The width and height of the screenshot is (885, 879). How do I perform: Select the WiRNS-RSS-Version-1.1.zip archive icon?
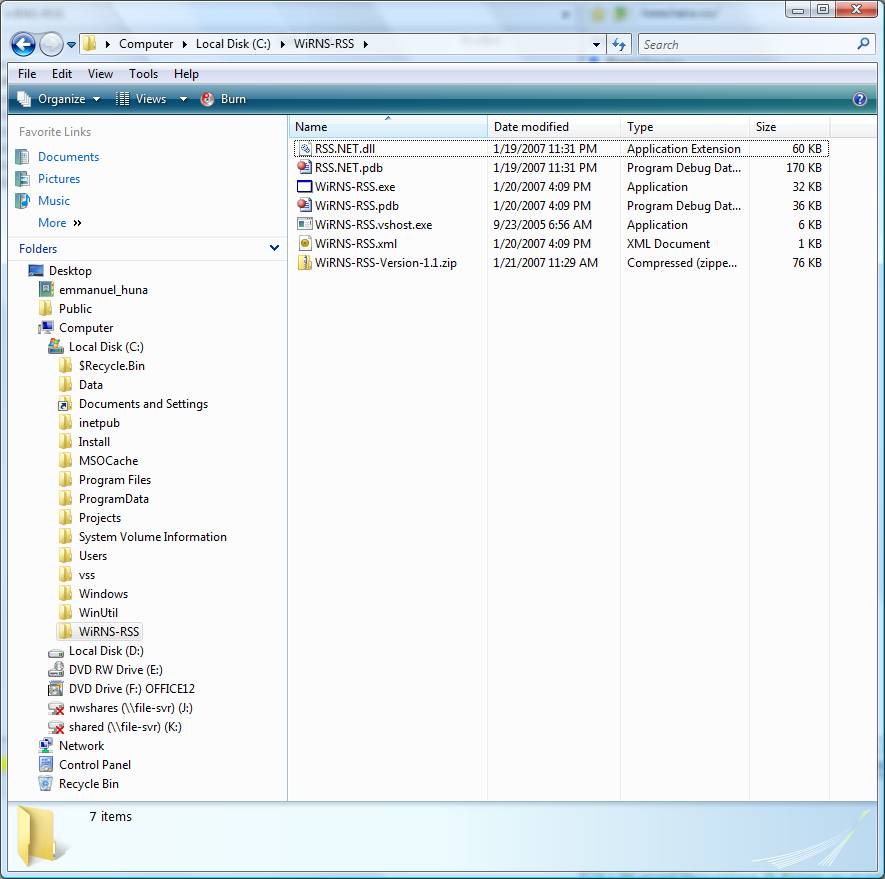click(x=305, y=263)
